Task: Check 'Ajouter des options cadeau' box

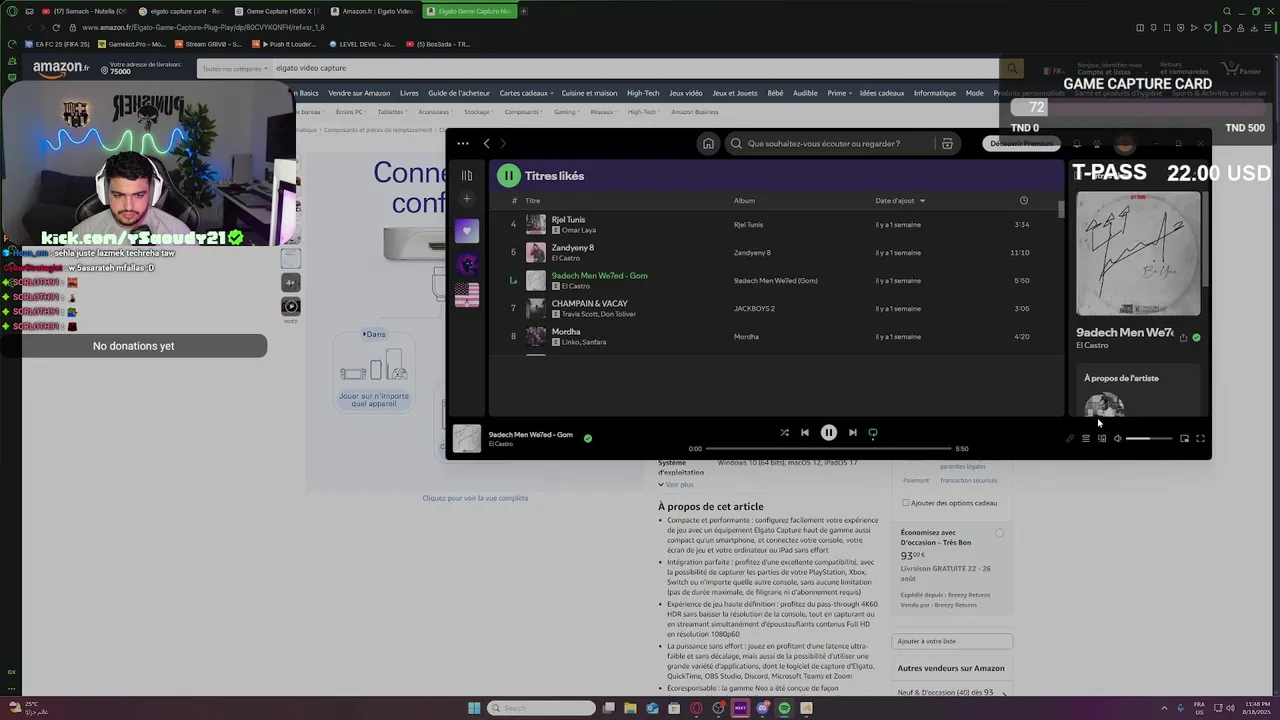Action: click(905, 503)
